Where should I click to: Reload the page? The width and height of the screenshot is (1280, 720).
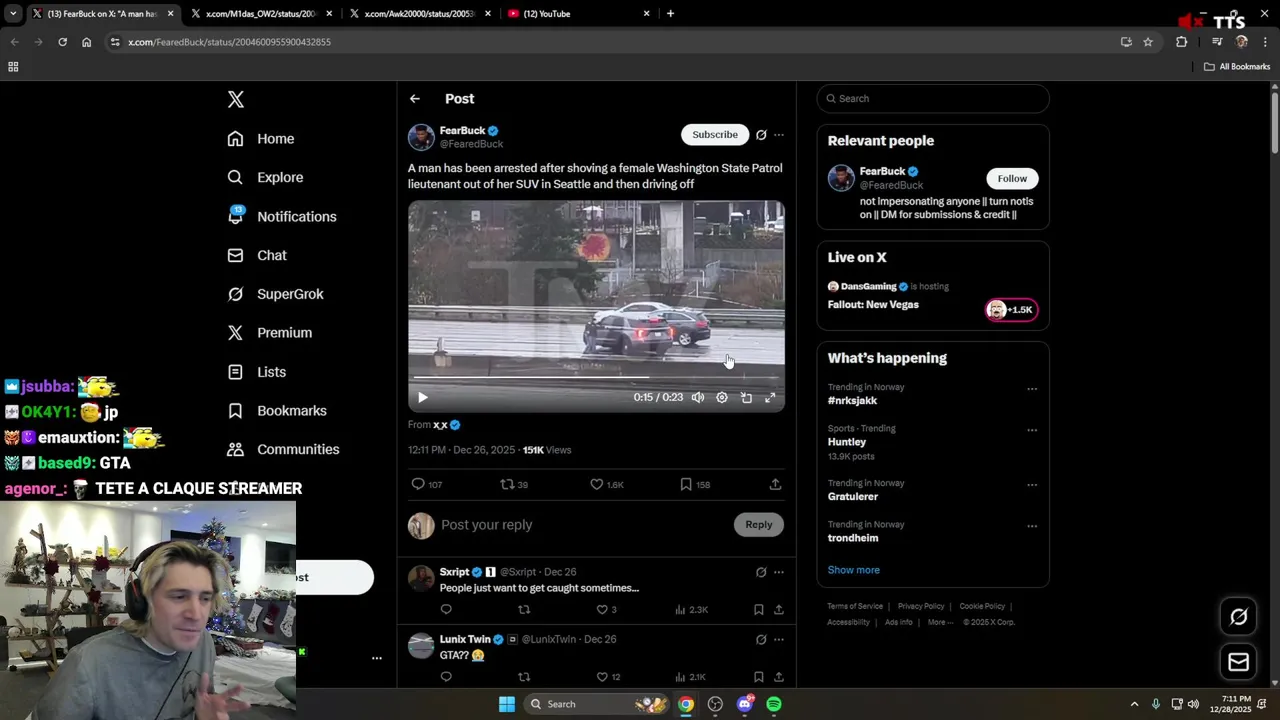pos(62,42)
